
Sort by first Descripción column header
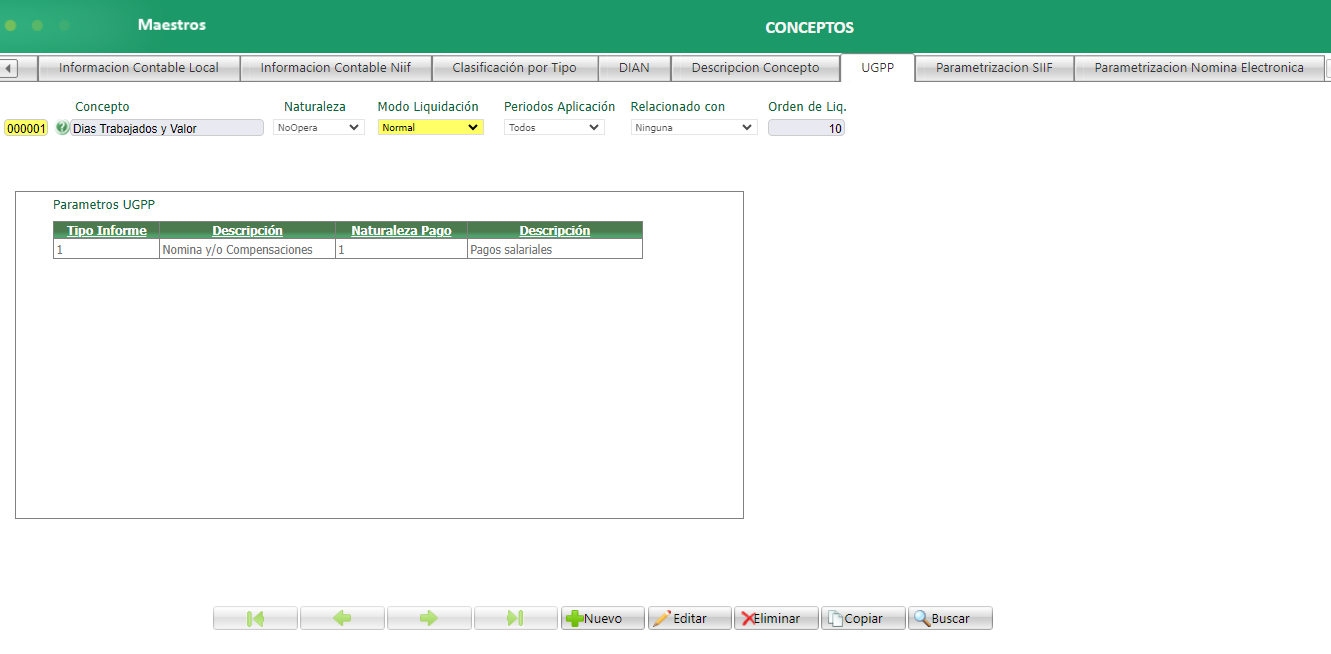pos(247,231)
